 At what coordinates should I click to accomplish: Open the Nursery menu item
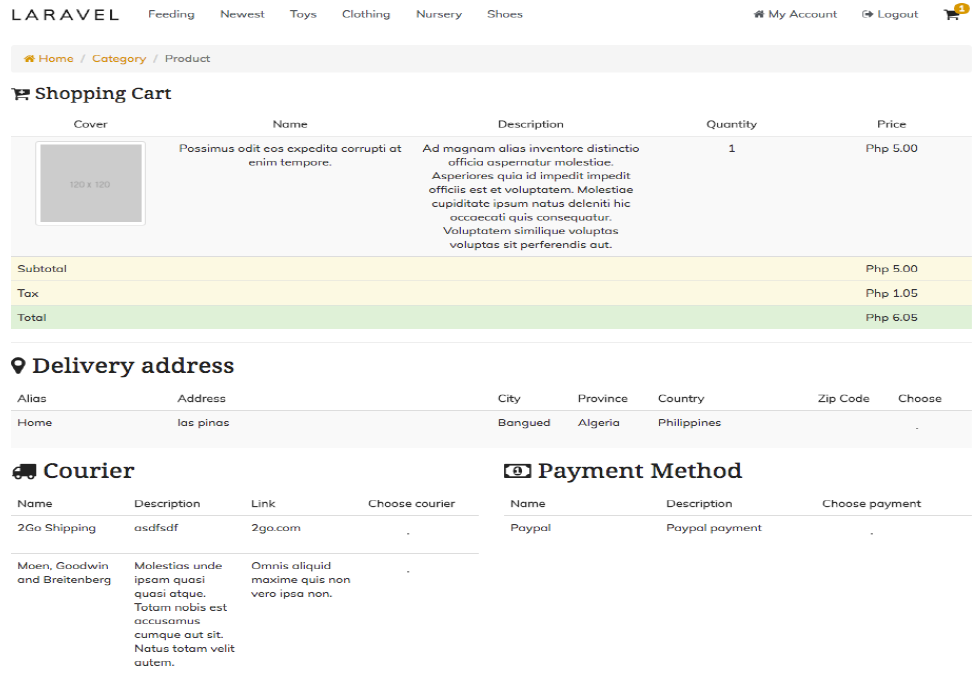(x=439, y=15)
